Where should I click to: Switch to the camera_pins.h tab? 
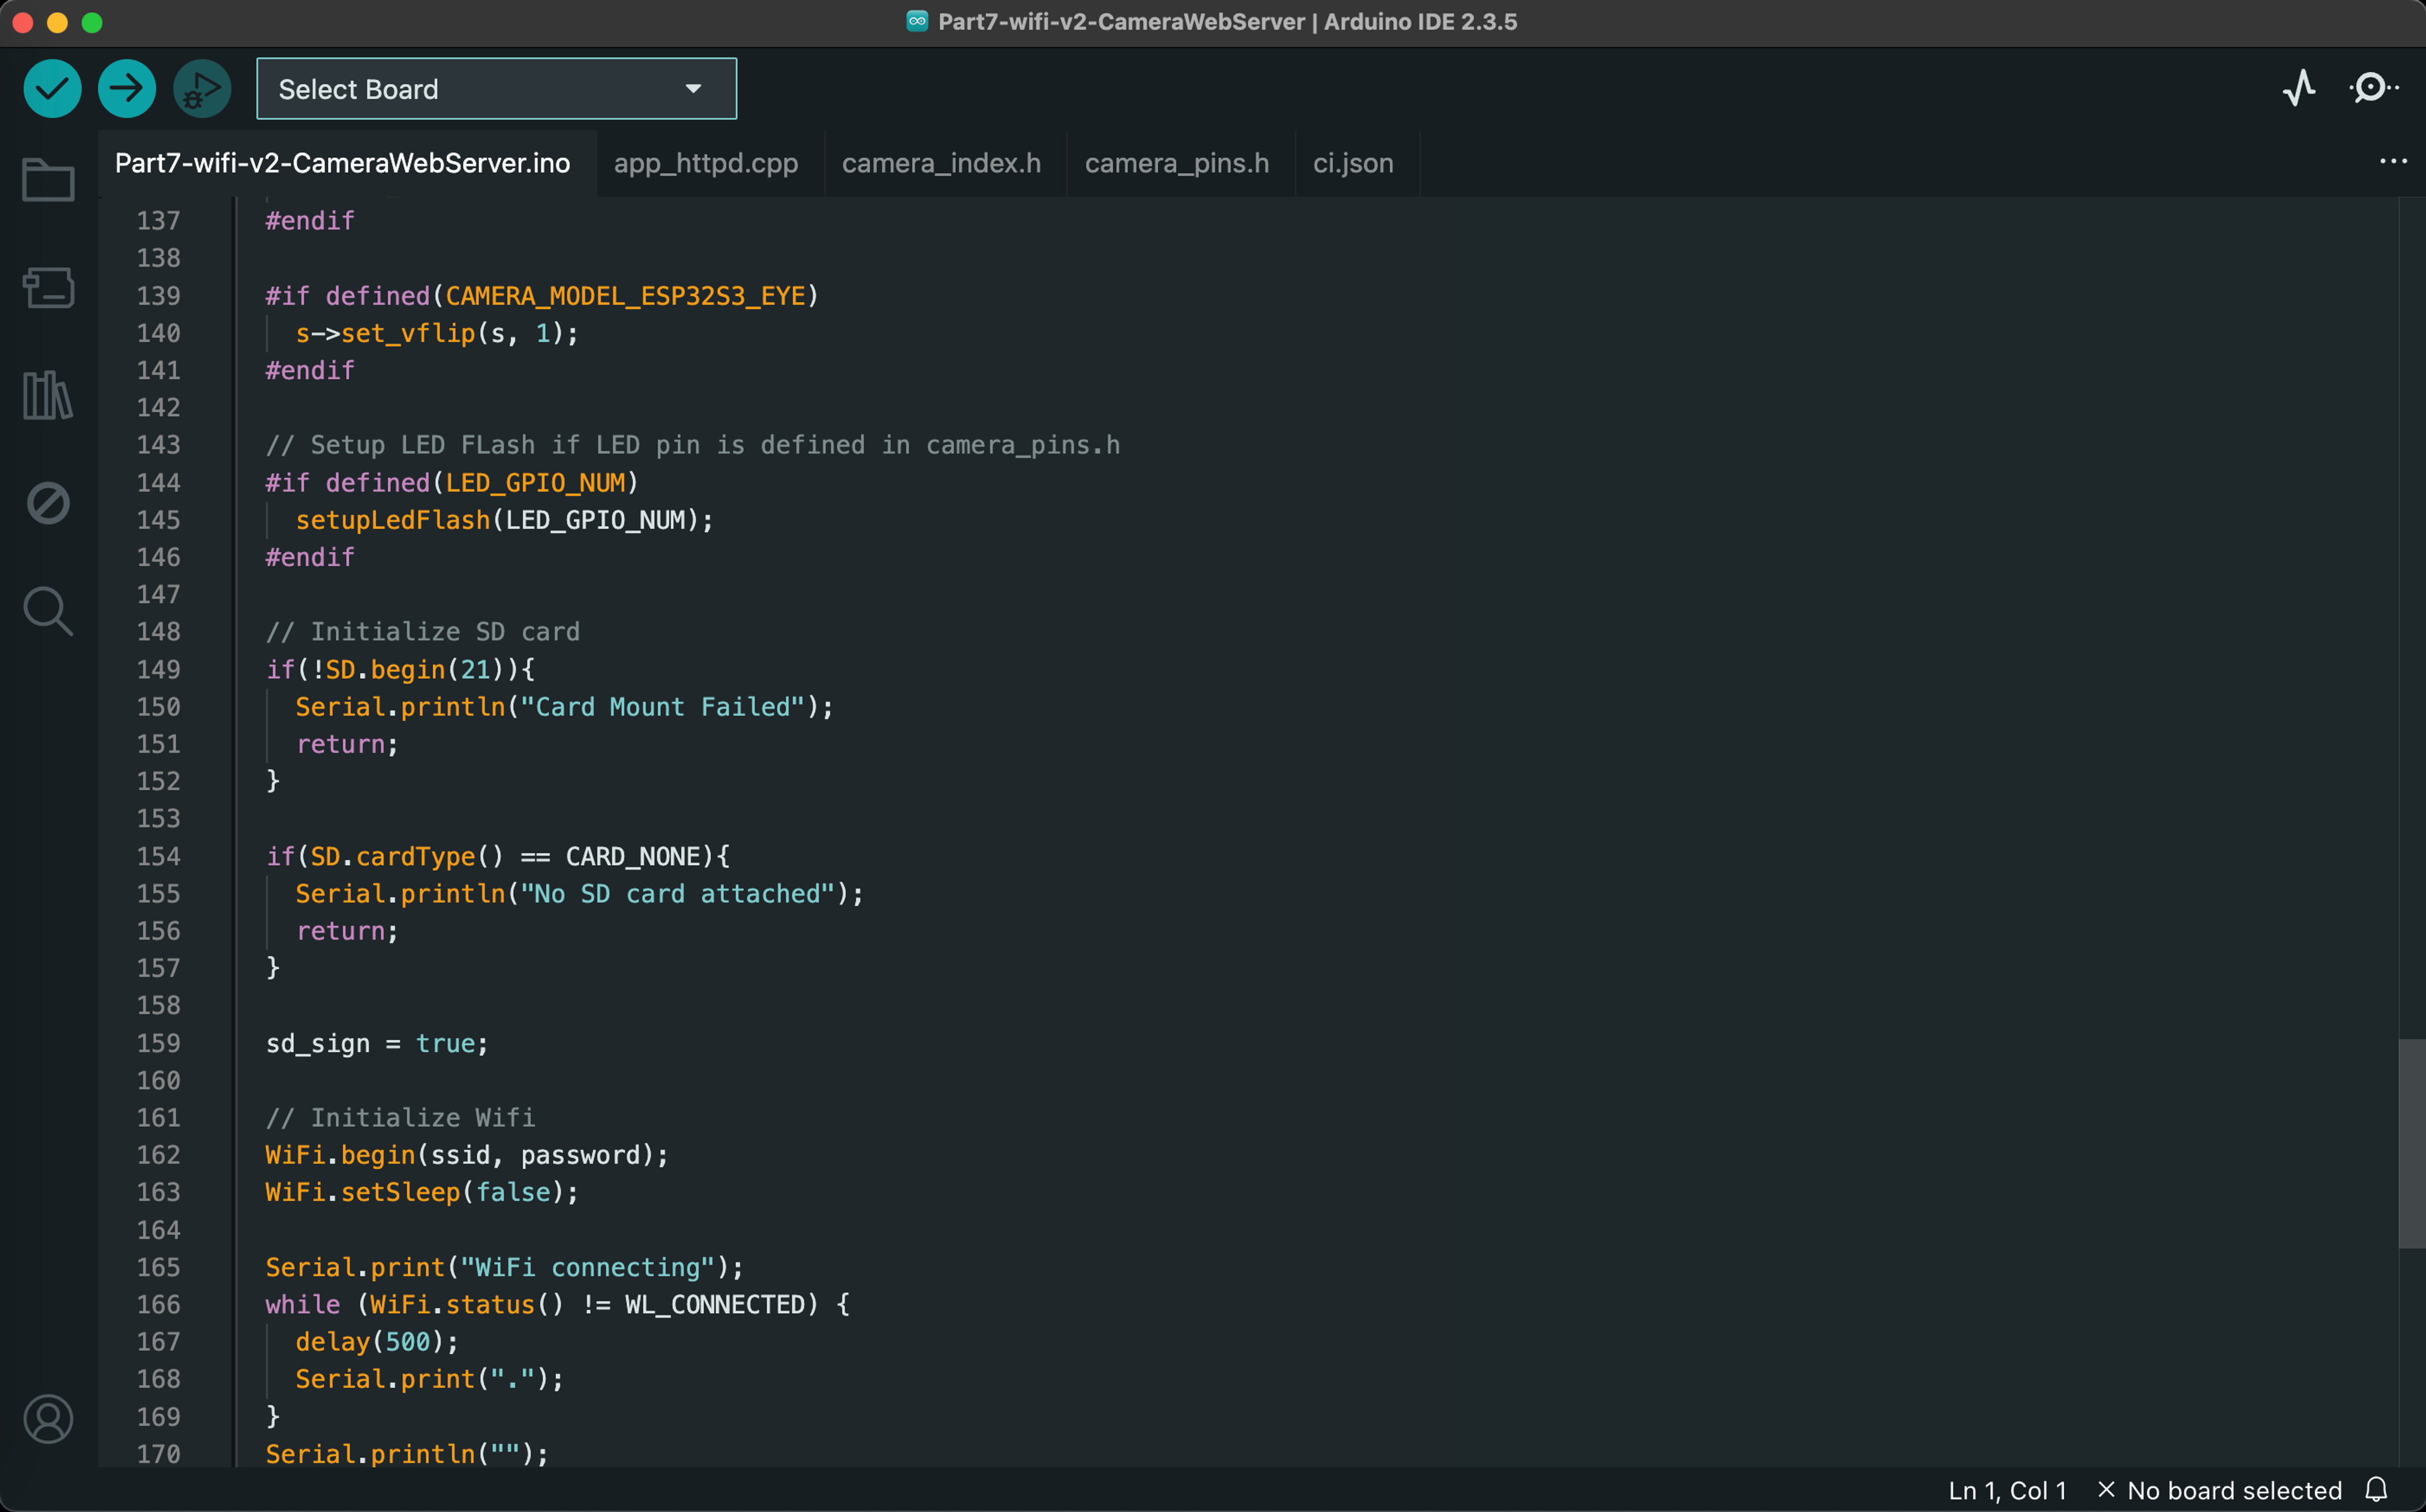(x=1176, y=163)
